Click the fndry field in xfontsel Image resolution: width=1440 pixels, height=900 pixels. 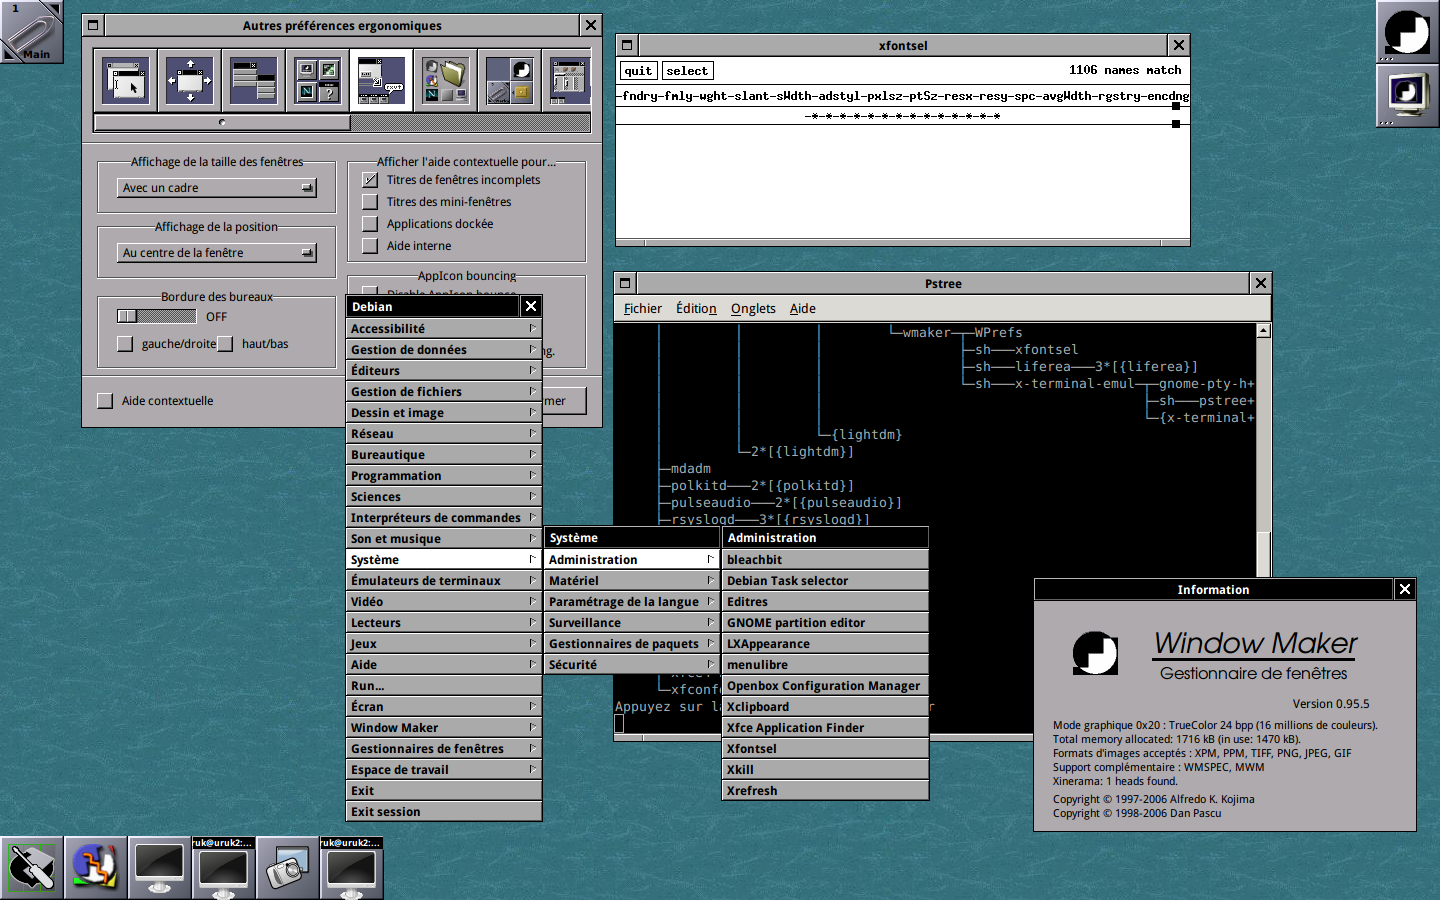pos(639,96)
